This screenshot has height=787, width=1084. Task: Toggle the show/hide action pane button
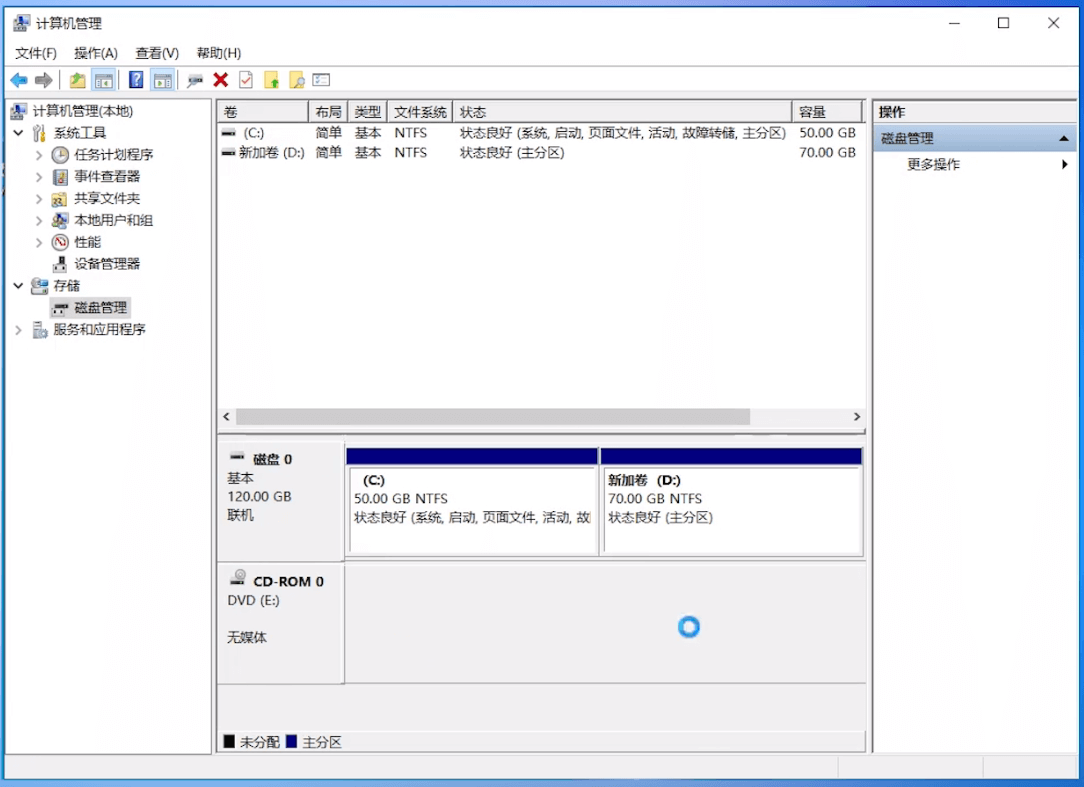point(162,80)
